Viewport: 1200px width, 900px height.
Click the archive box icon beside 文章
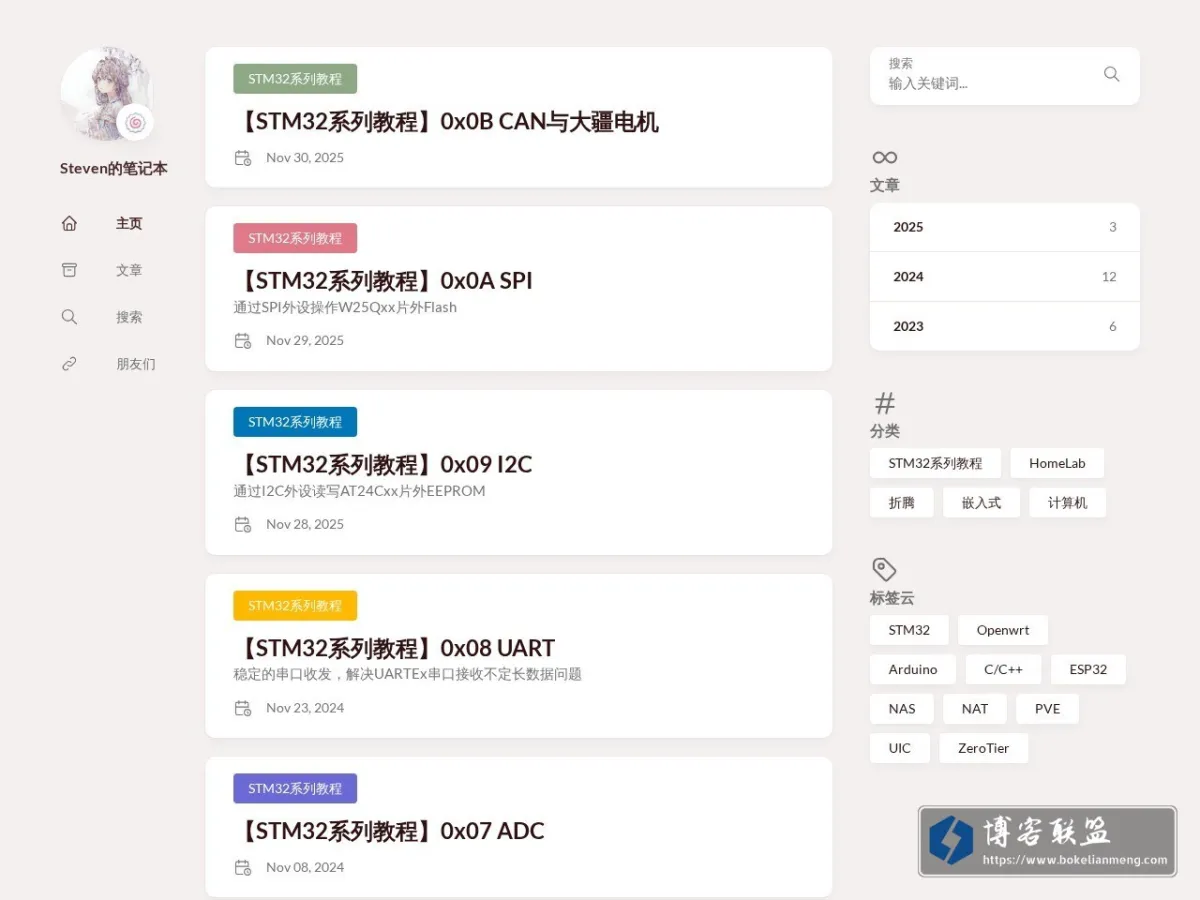(x=69, y=270)
